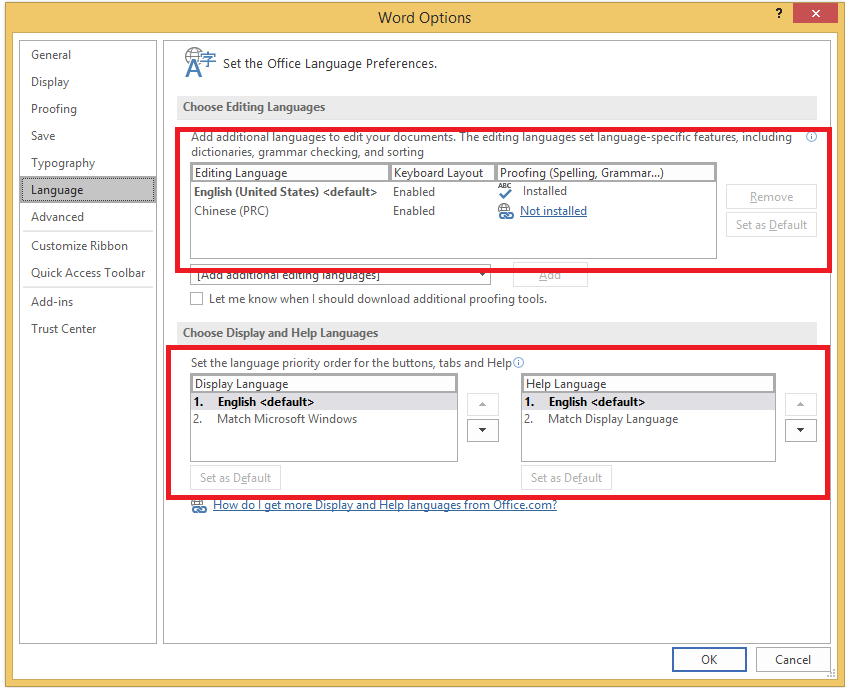Click the Editing Language column header
The height and width of the screenshot is (688, 845).
(x=290, y=173)
